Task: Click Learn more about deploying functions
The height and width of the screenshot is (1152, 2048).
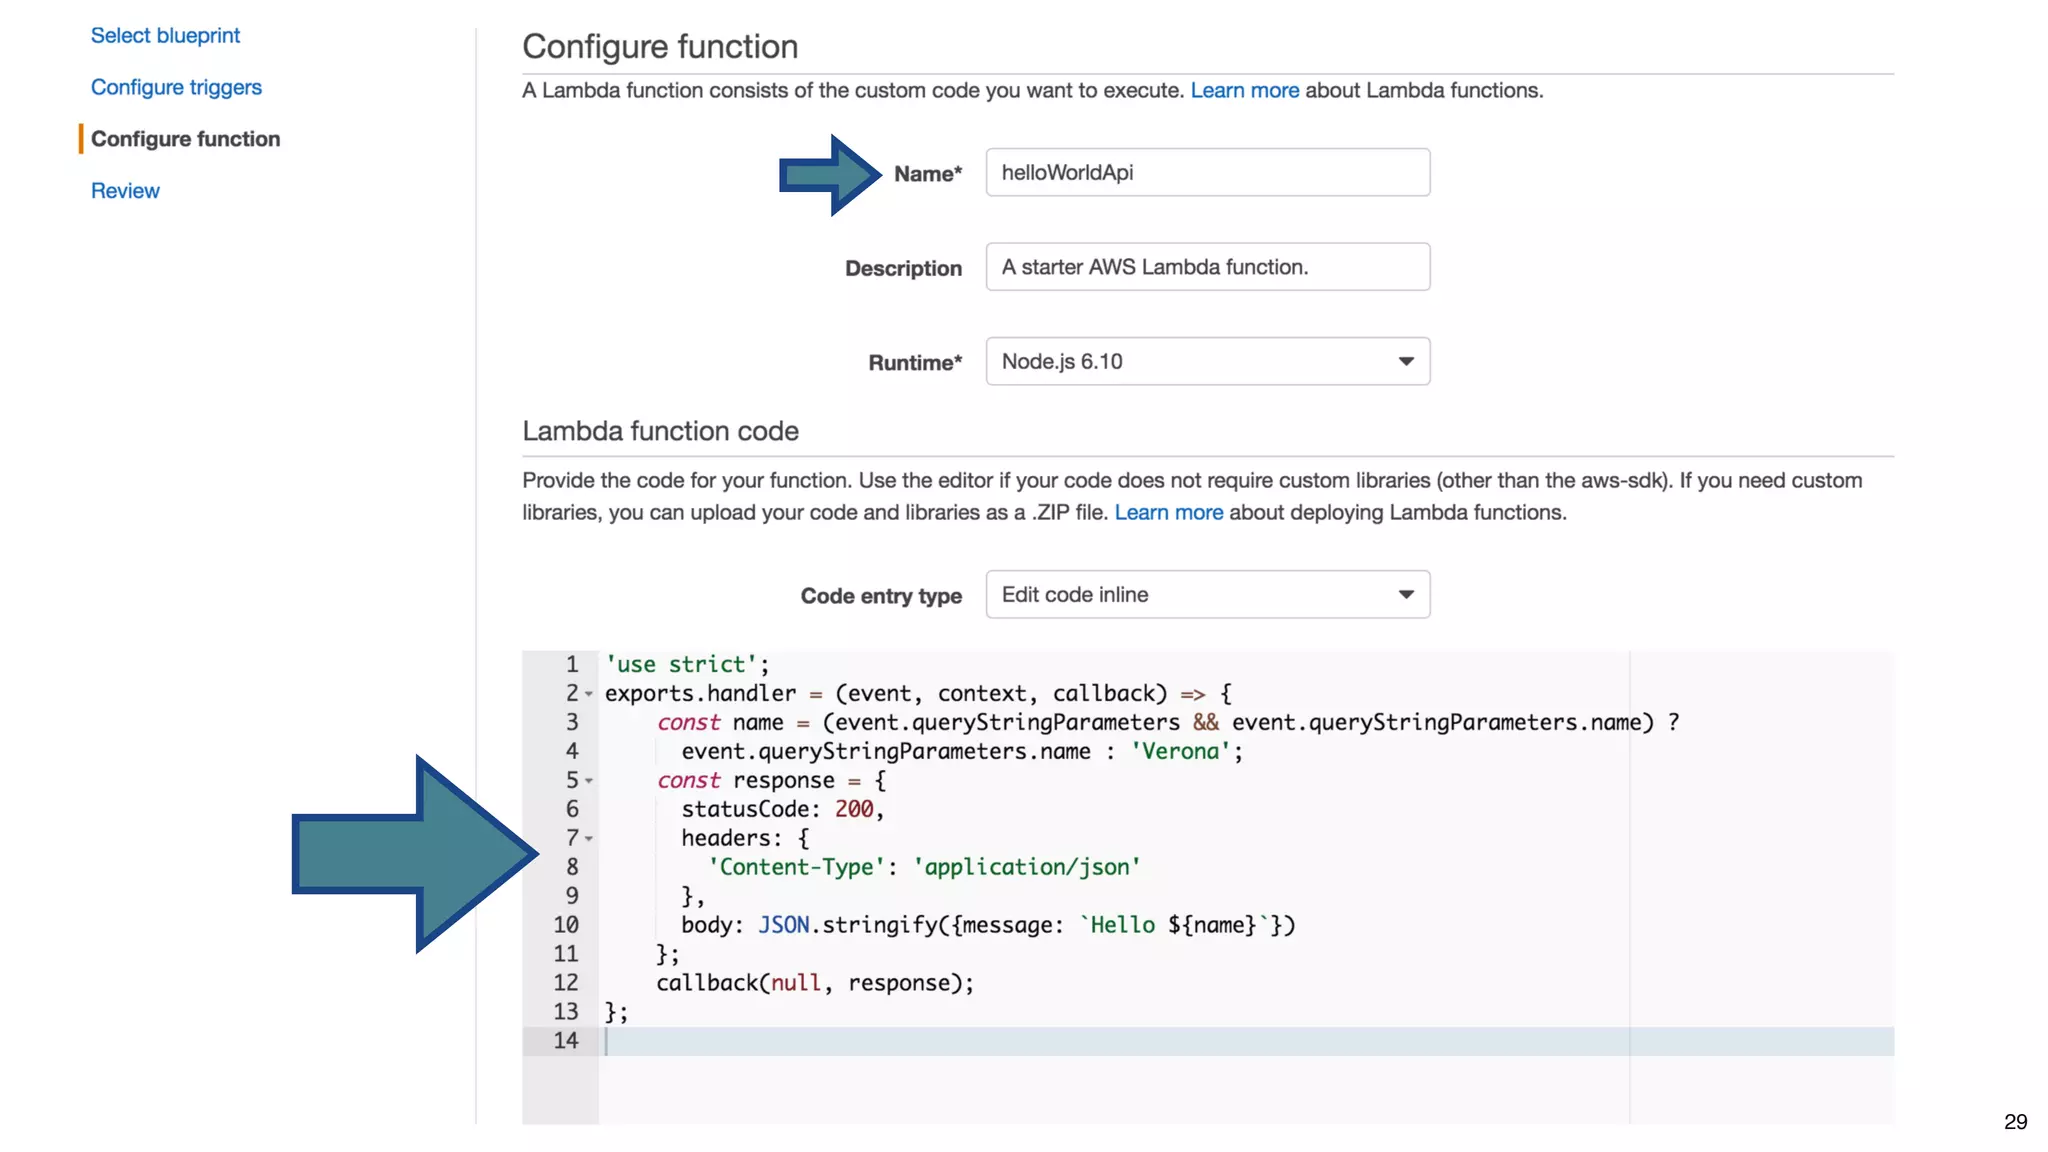Action: click(x=1168, y=513)
